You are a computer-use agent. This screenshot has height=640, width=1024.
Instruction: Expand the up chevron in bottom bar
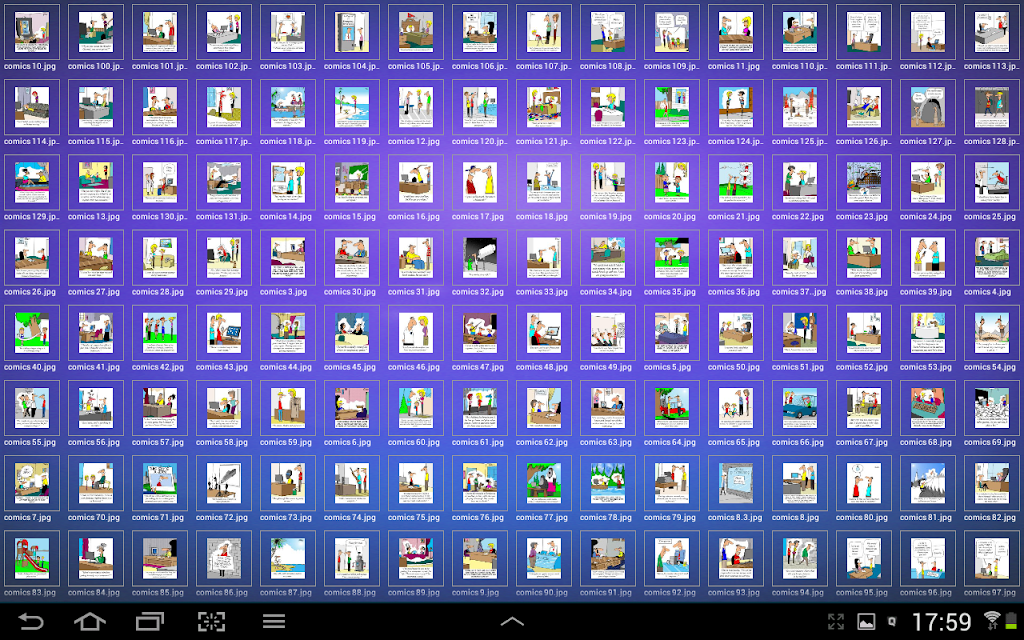click(x=512, y=622)
